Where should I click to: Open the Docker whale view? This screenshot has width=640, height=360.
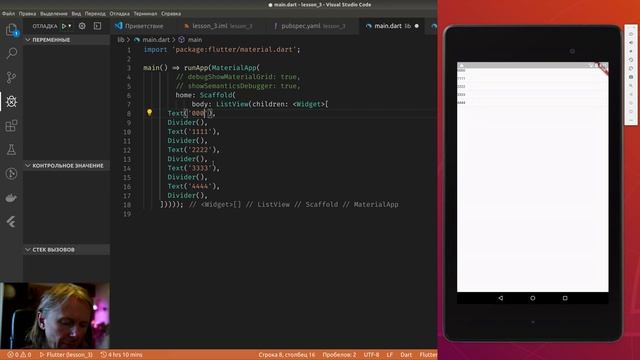click(11, 198)
